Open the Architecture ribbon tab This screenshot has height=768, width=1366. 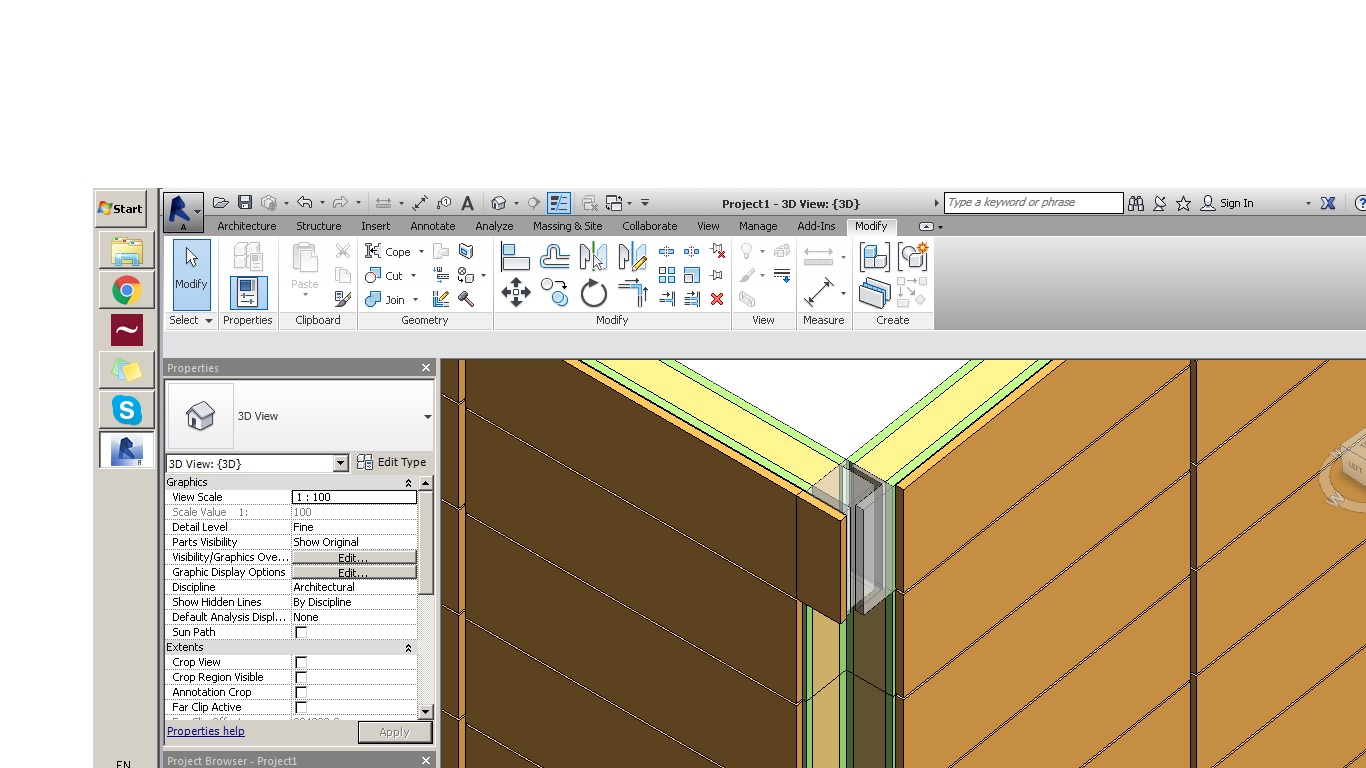pos(246,226)
